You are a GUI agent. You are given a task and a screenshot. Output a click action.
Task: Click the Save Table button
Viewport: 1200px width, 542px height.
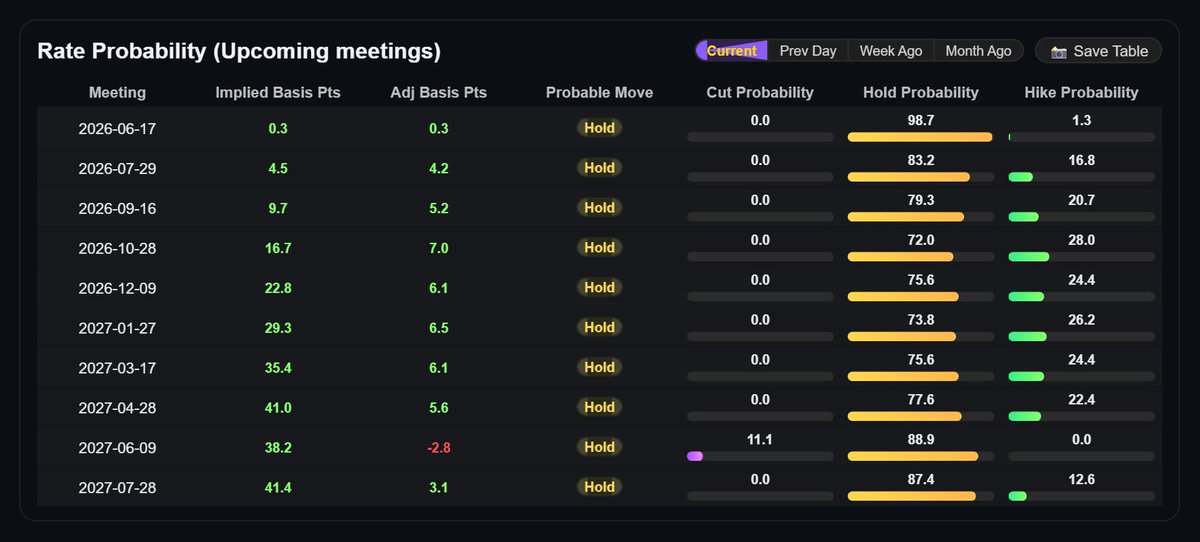tap(1098, 51)
